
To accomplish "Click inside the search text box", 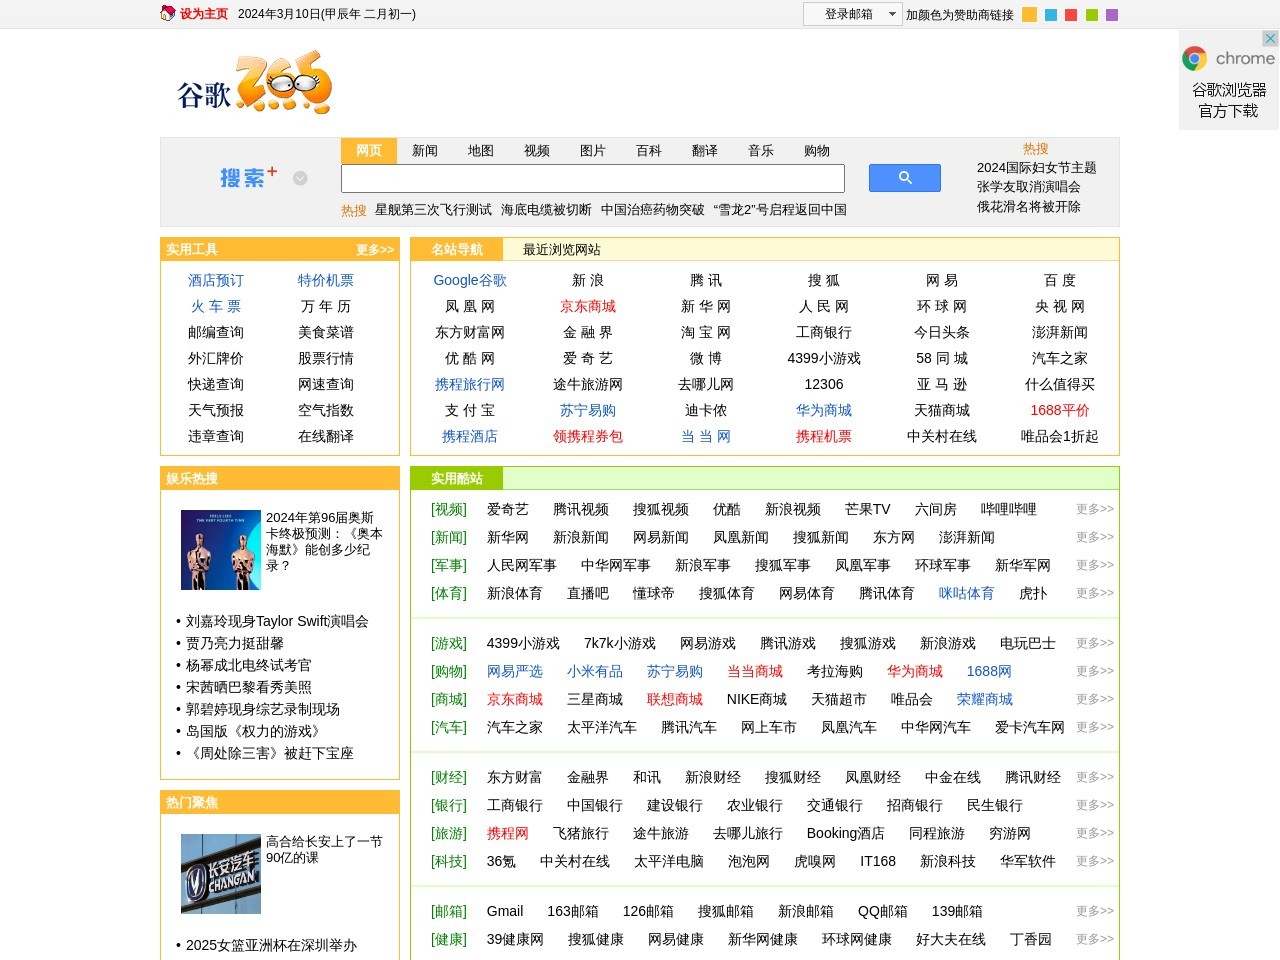I will [x=593, y=179].
